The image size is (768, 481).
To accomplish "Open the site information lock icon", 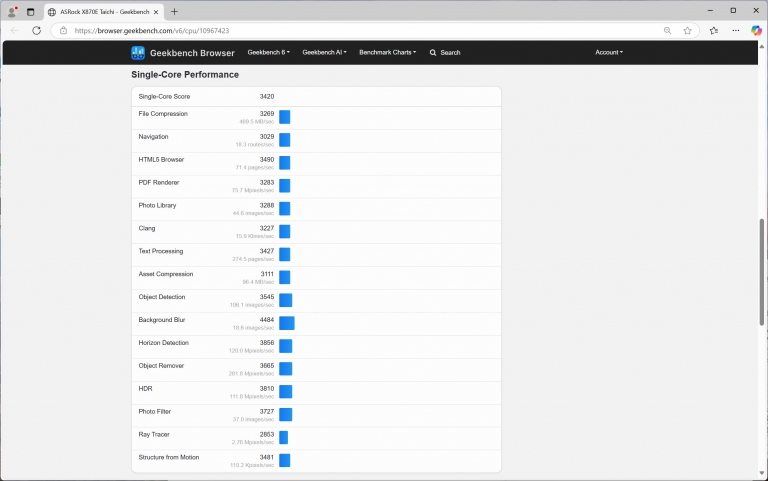I will (x=63, y=30).
